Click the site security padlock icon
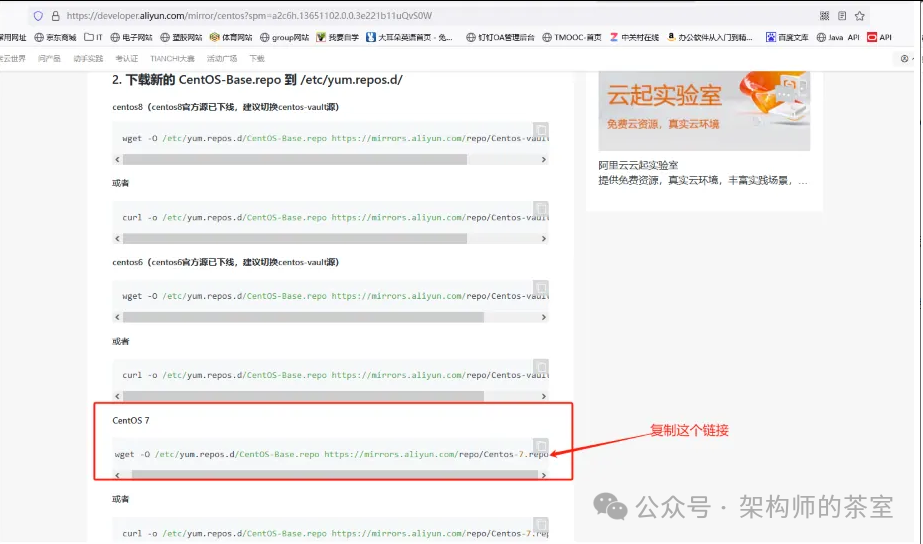This screenshot has width=923, height=544. tap(55, 16)
